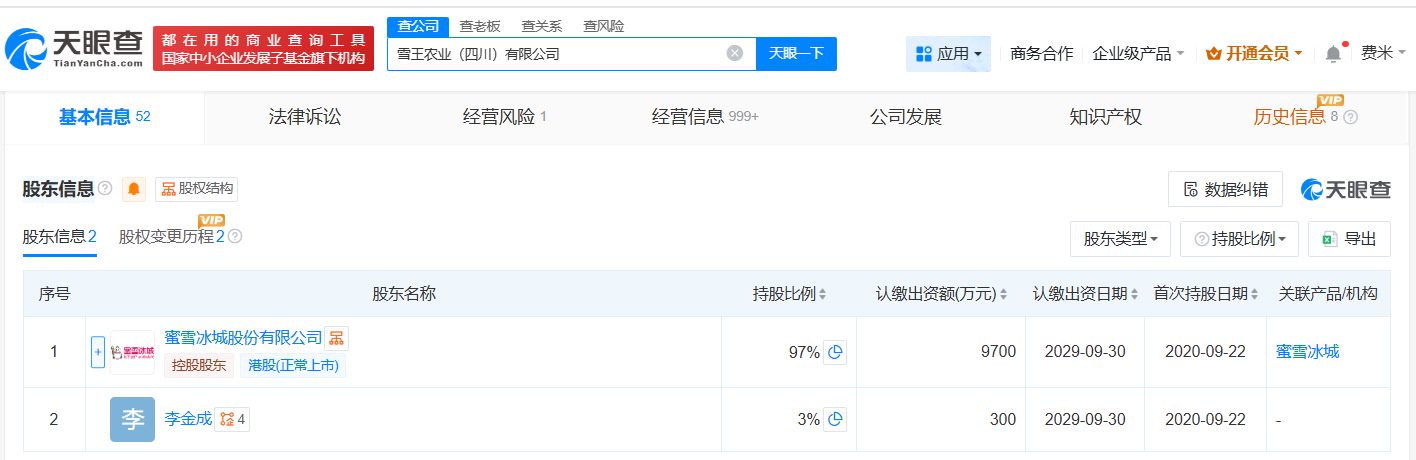1416x460 pixels.
Task: Click the 导出 export button
Action: [1349, 239]
